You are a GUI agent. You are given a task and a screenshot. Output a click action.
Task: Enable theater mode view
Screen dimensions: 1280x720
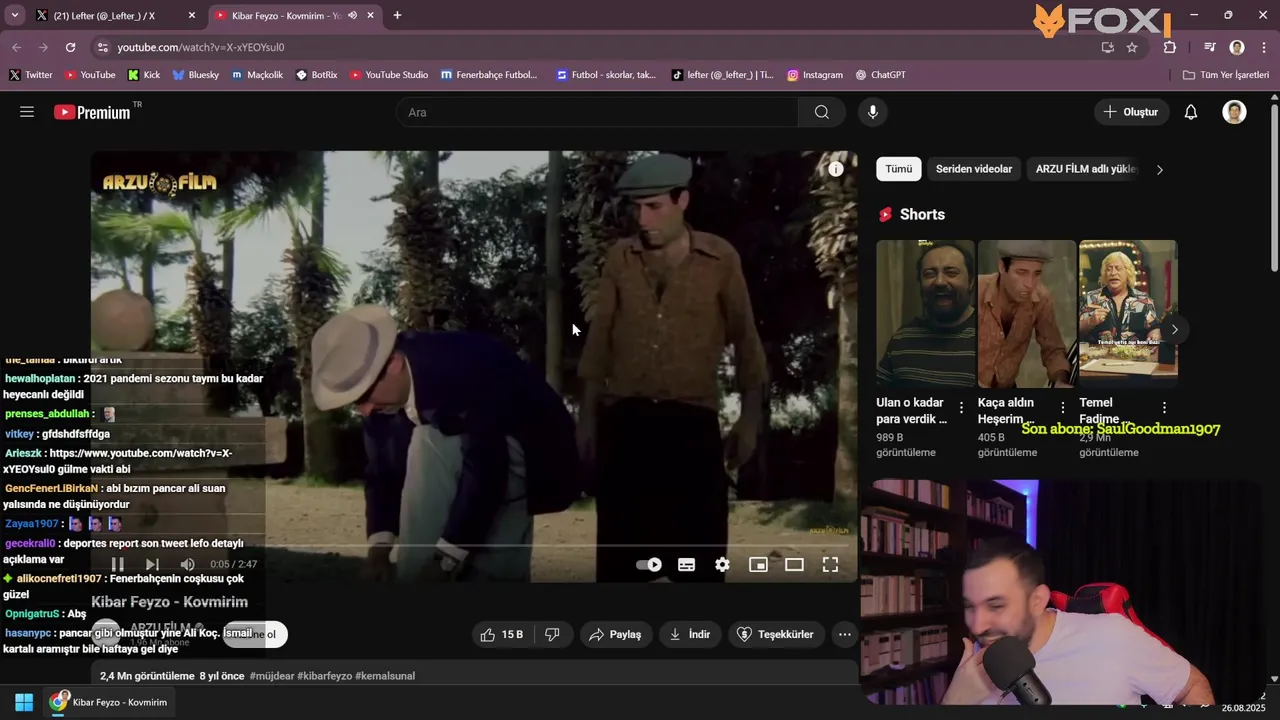click(794, 565)
